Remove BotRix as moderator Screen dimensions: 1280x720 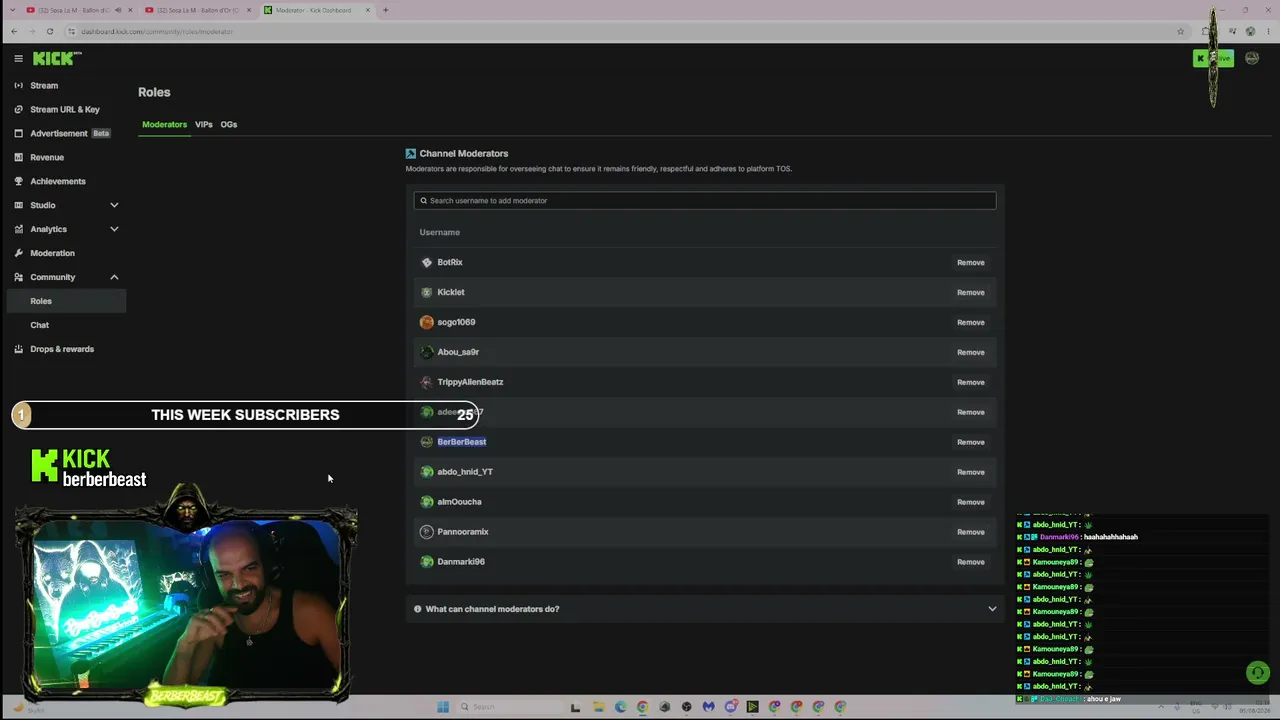(971, 263)
